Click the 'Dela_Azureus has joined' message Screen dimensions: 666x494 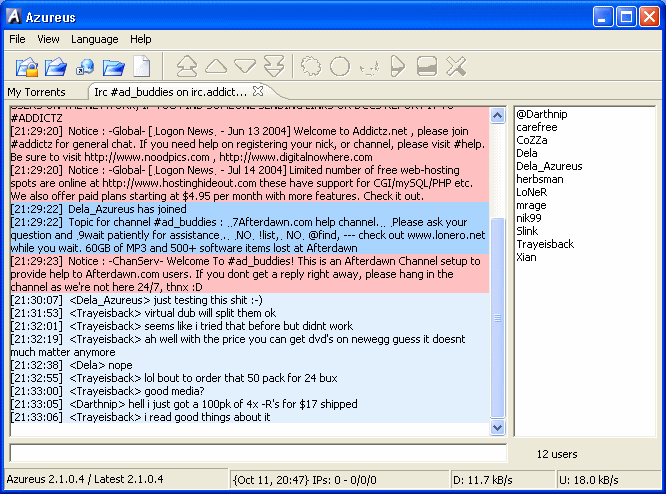[x=127, y=209]
